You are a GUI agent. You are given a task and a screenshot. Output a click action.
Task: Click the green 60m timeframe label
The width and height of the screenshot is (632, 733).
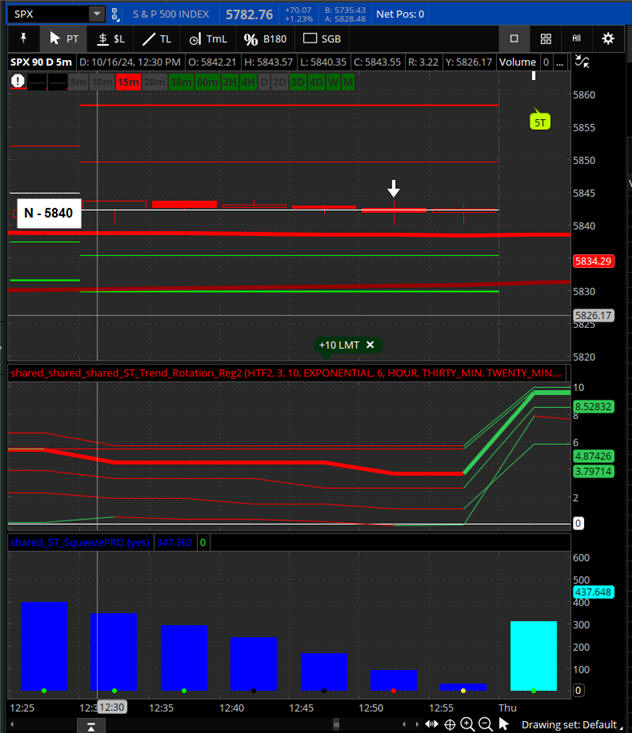pos(208,82)
